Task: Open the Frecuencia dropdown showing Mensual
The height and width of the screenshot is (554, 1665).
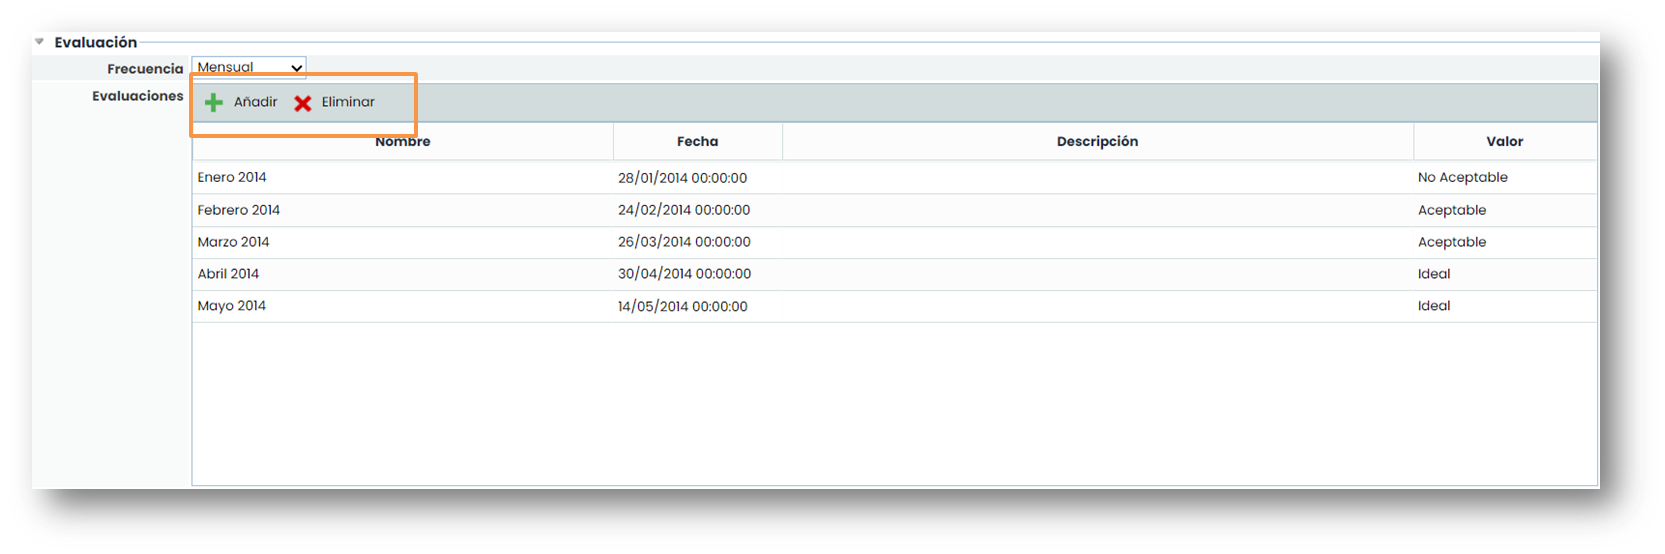Action: 249,67
